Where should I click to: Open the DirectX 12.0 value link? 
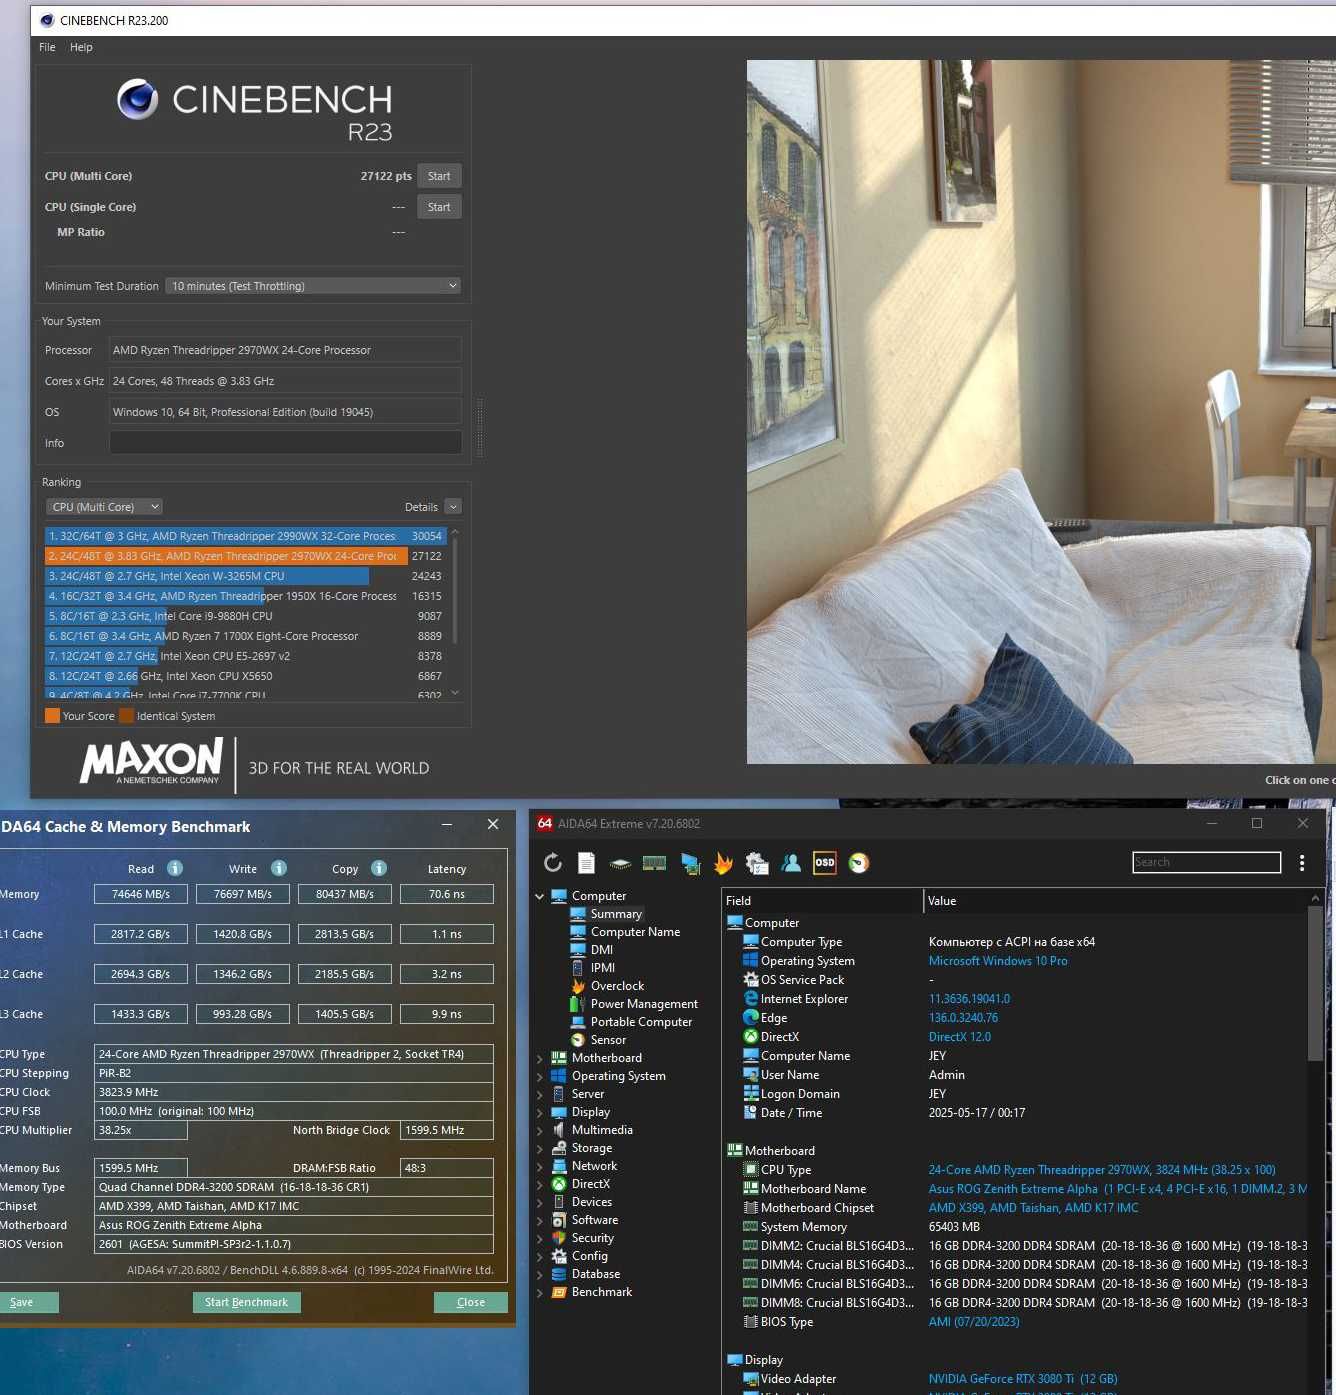959,1037
